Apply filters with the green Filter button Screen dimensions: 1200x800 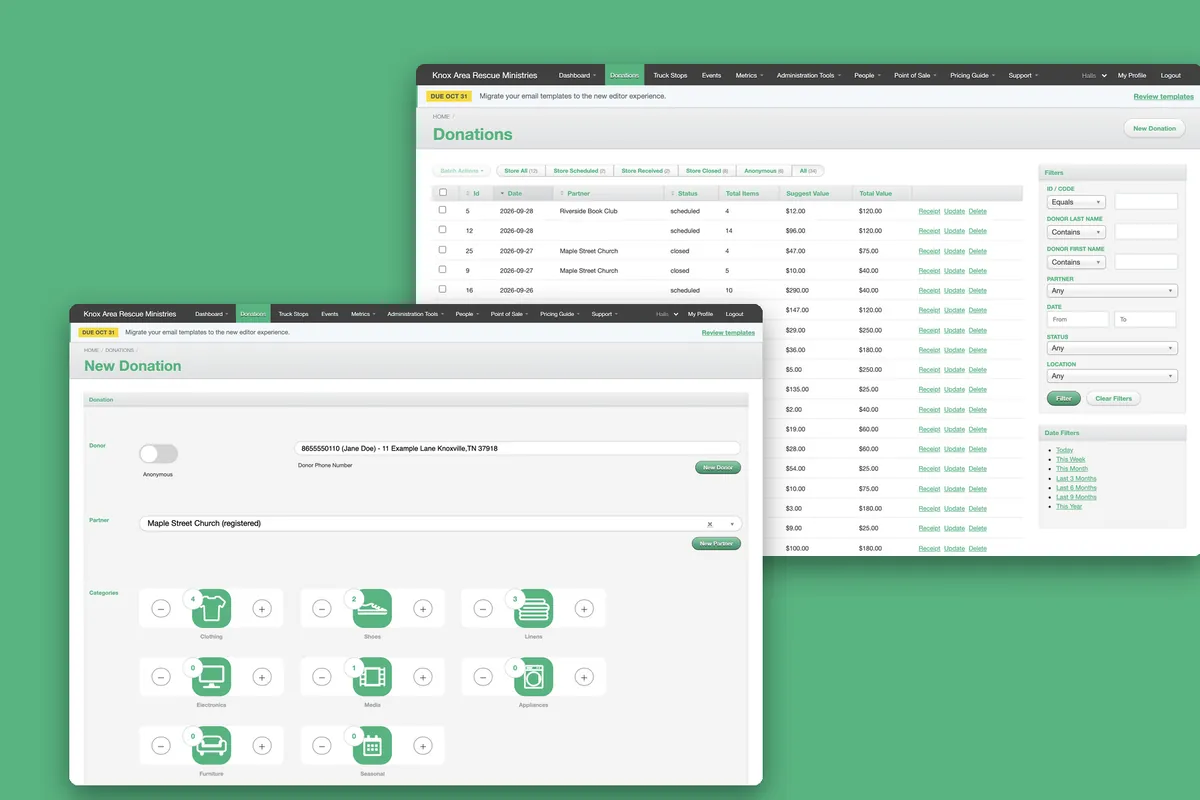[1063, 398]
